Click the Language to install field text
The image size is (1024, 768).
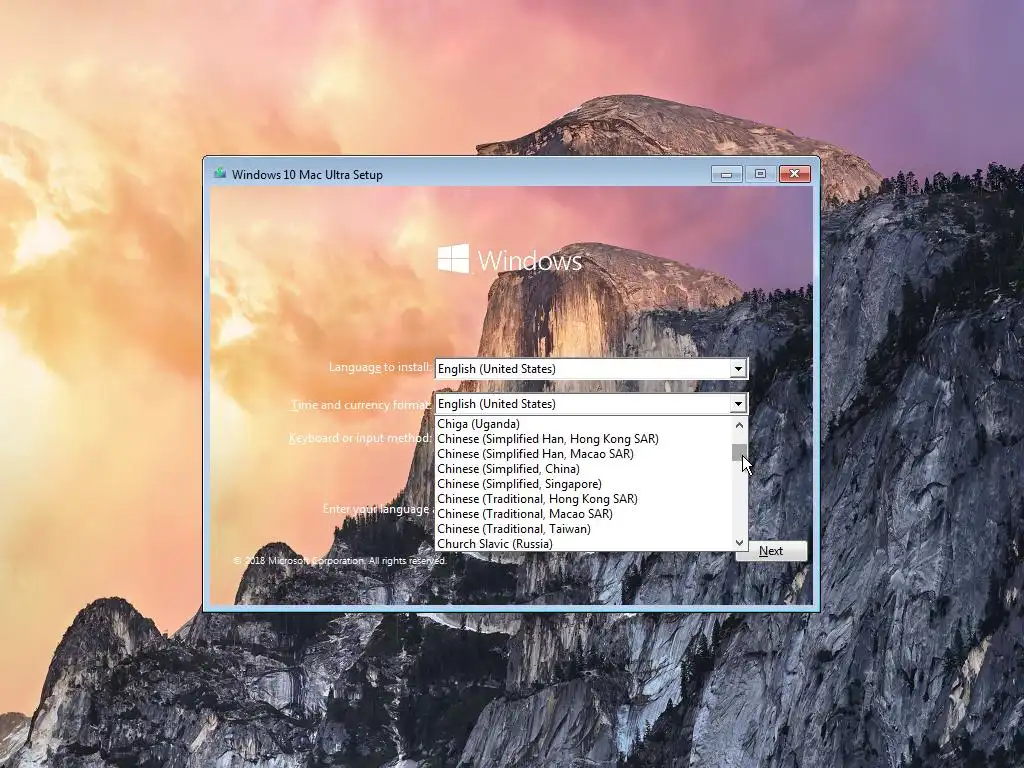[496, 369]
